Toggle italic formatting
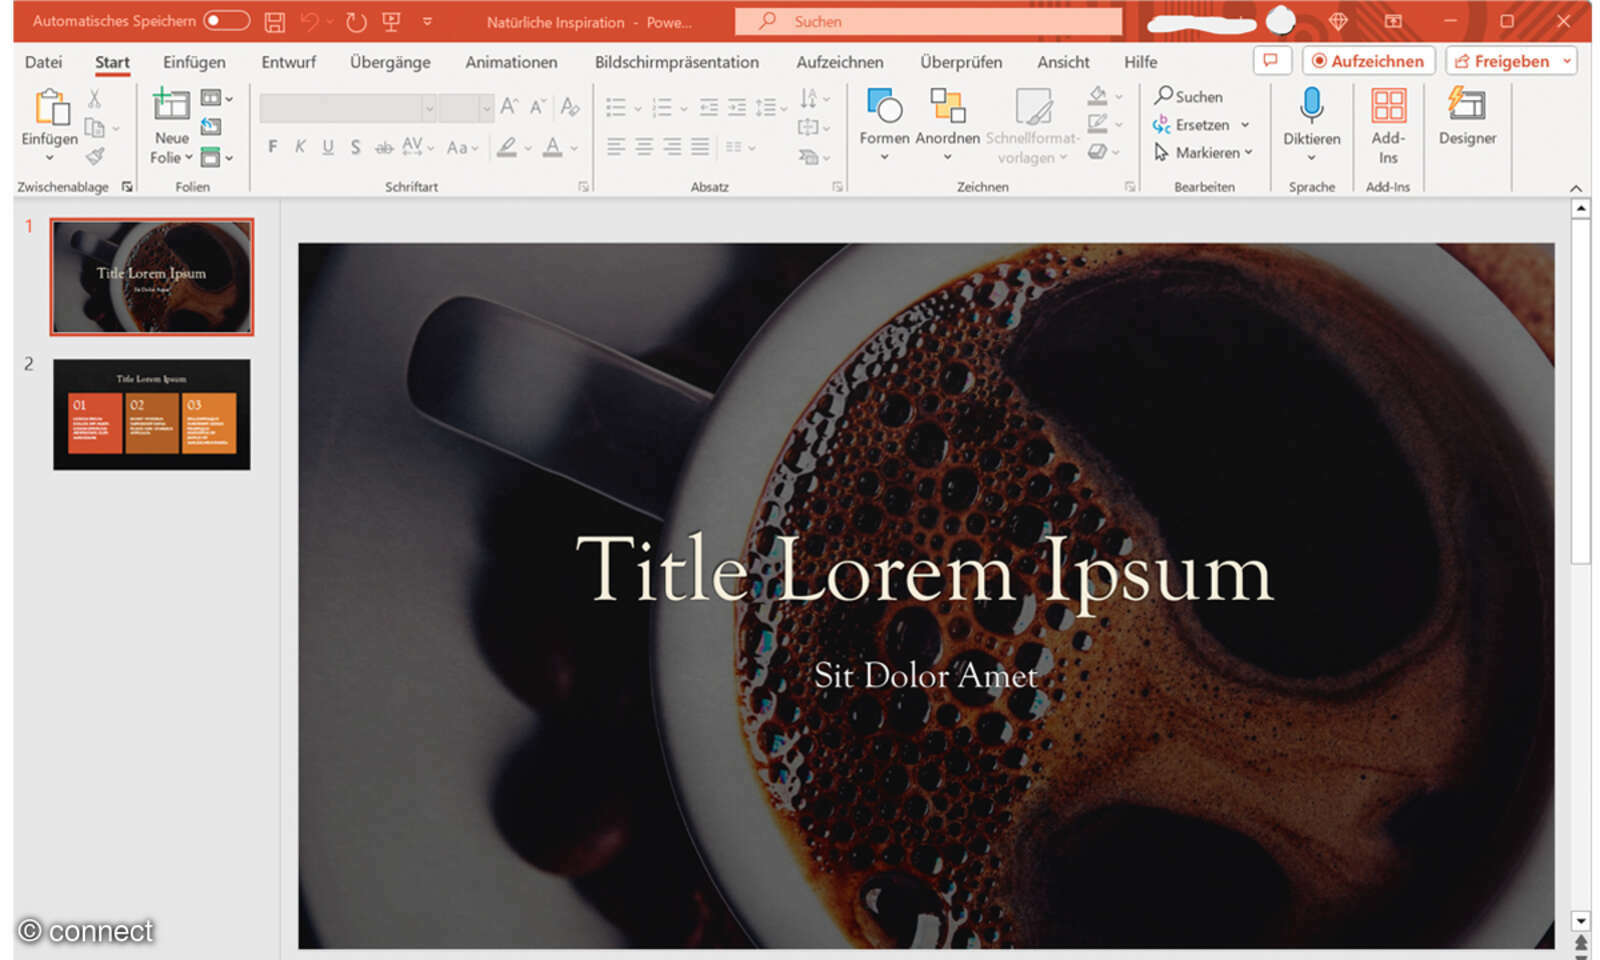Image resolution: width=1600 pixels, height=960 pixels. pyautogui.click(x=299, y=146)
